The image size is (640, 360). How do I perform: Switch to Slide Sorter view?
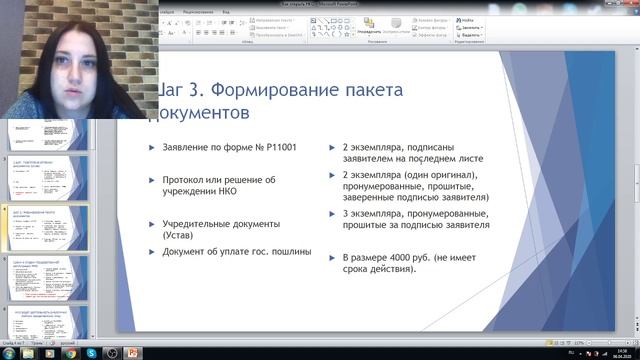556,343
